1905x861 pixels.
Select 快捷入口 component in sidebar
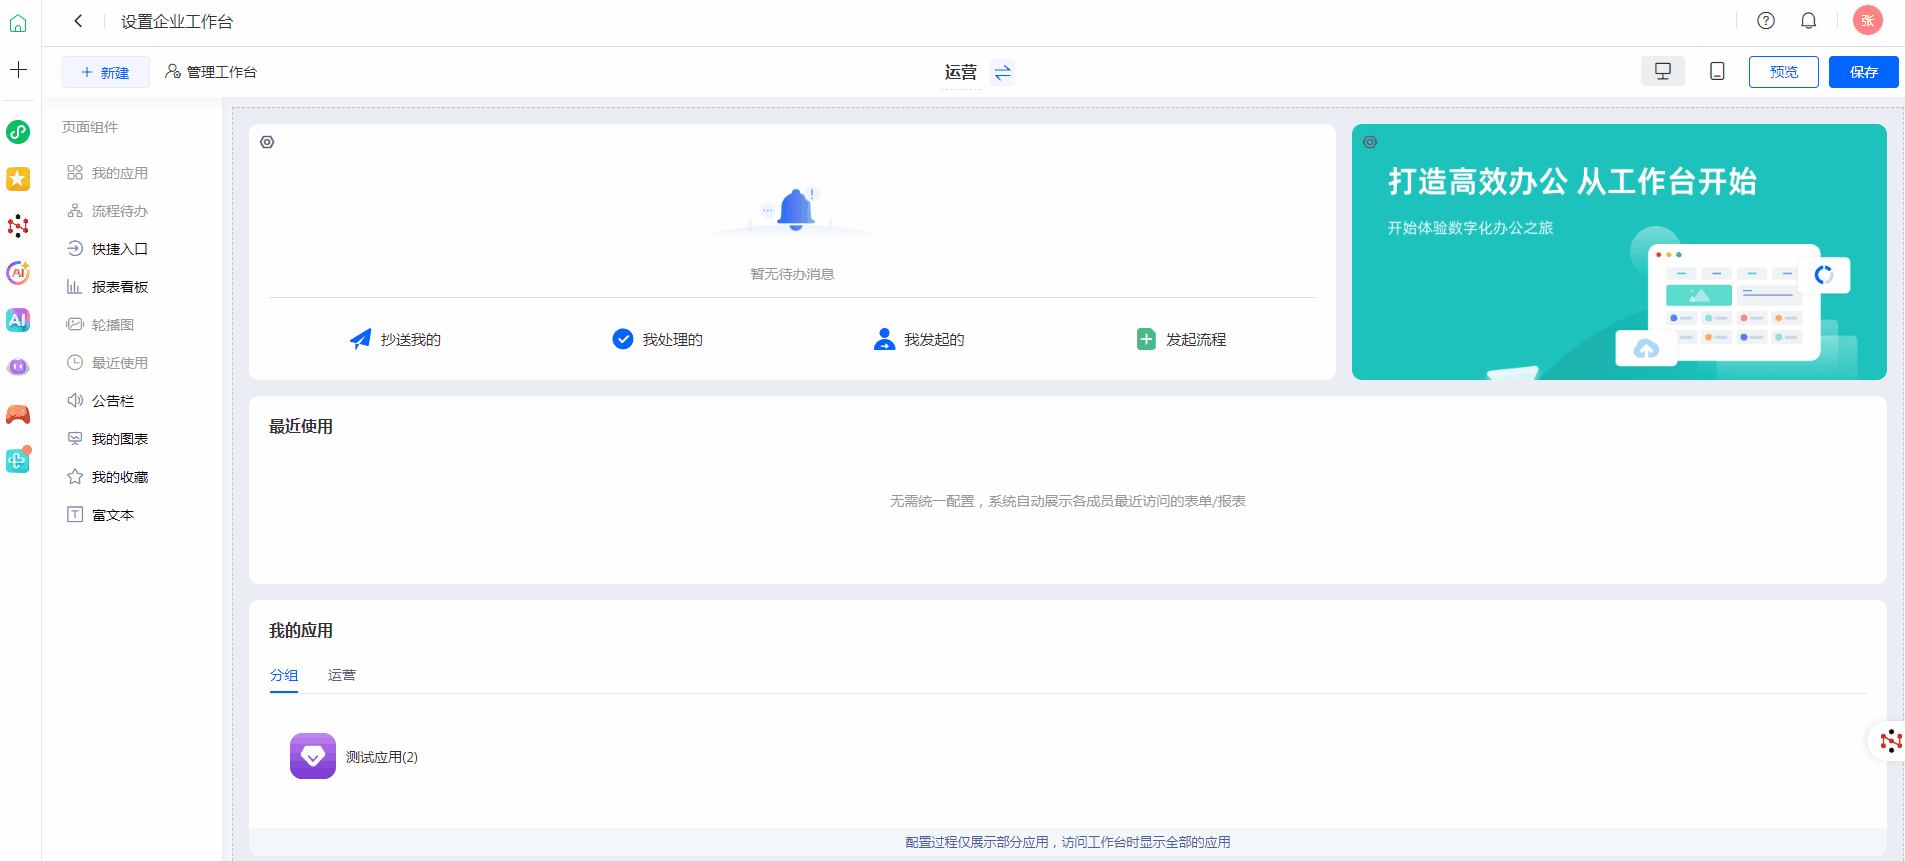(x=119, y=249)
